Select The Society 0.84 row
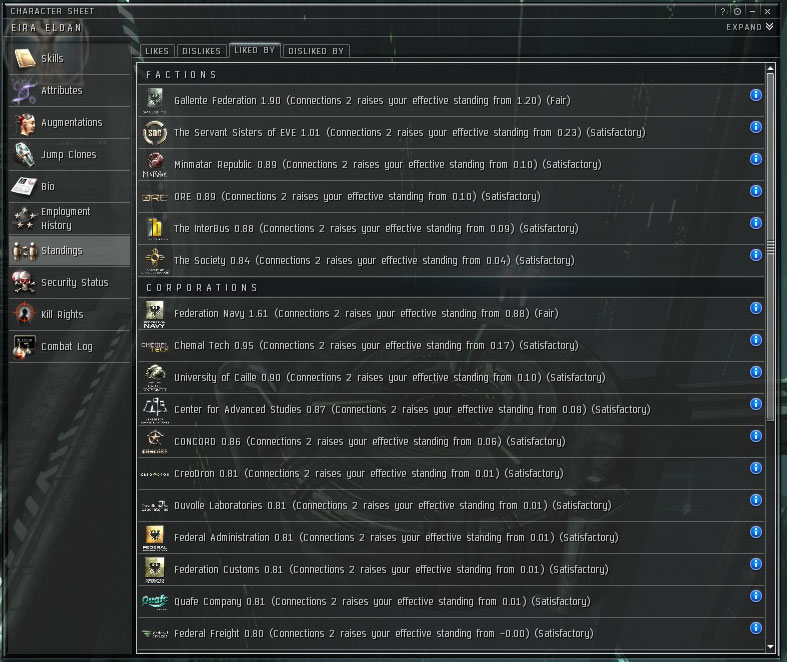This screenshot has height=662, width=787. tap(451, 260)
